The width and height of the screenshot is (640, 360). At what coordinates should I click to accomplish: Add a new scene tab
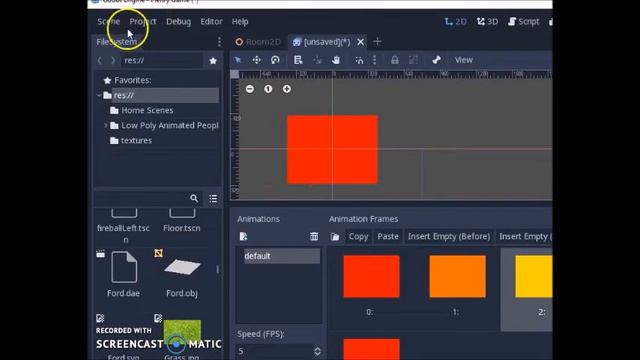coord(377,41)
